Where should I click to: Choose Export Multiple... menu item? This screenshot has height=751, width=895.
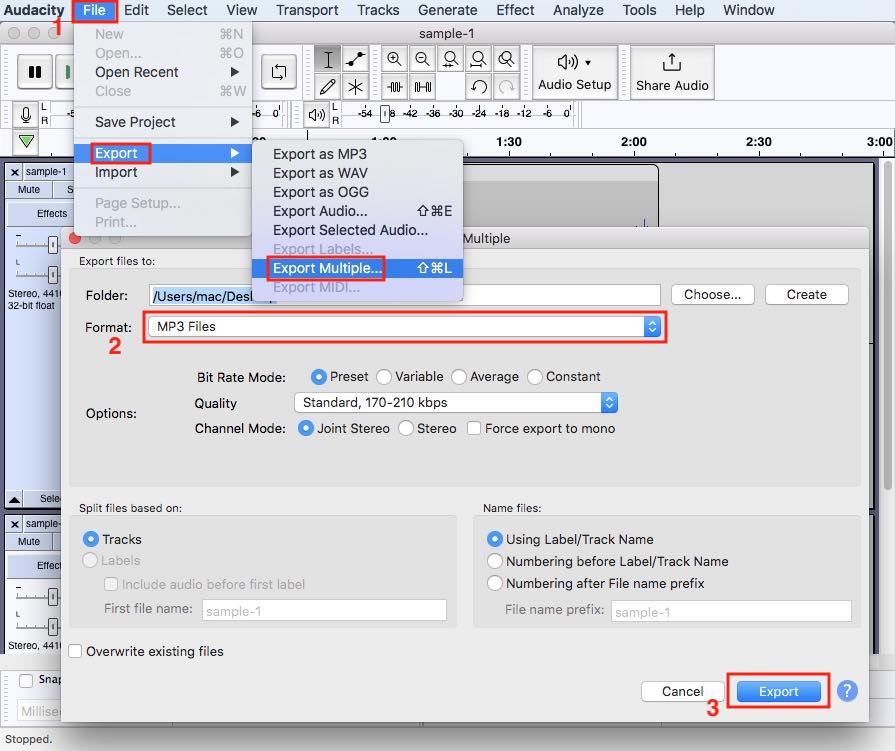(x=357, y=268)
